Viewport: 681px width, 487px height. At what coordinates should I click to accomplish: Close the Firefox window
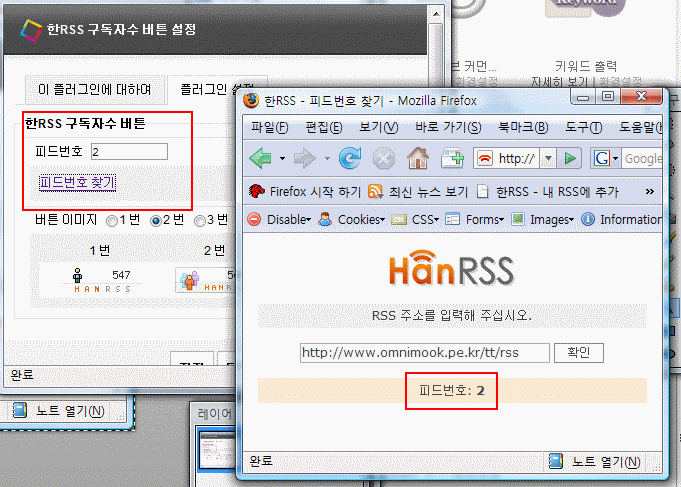[642, 96]
